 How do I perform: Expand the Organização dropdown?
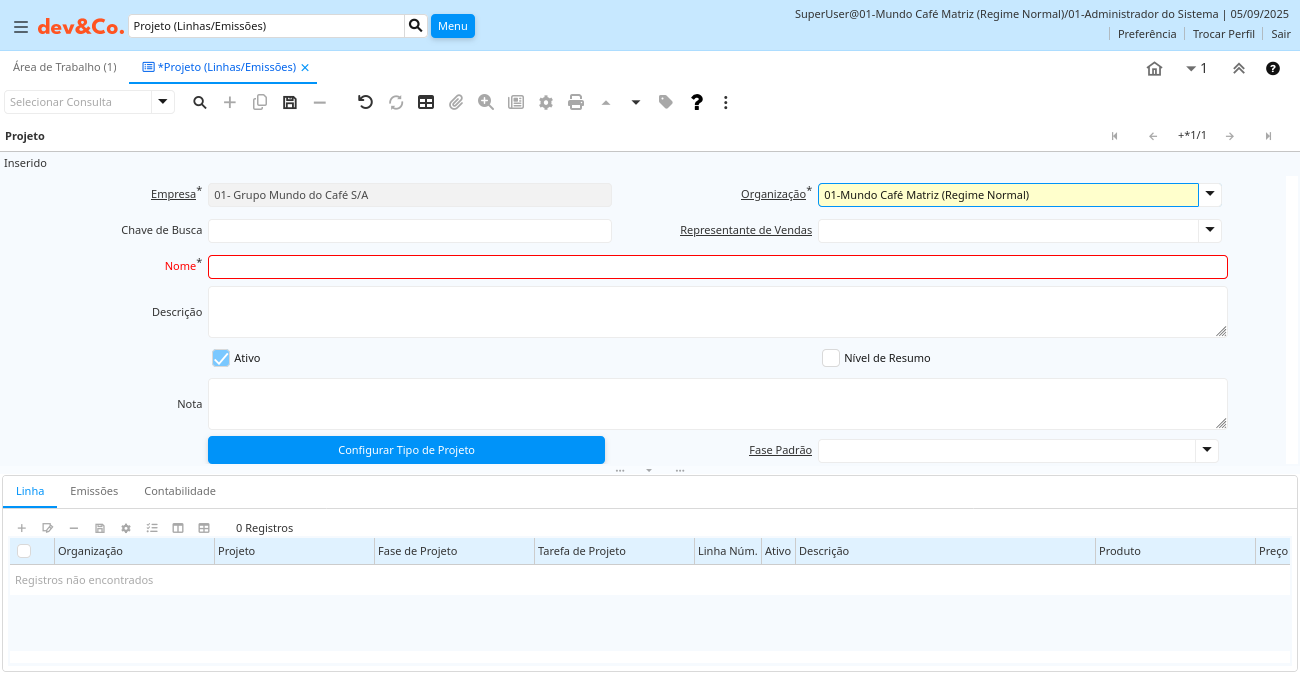pos(1210,195)
